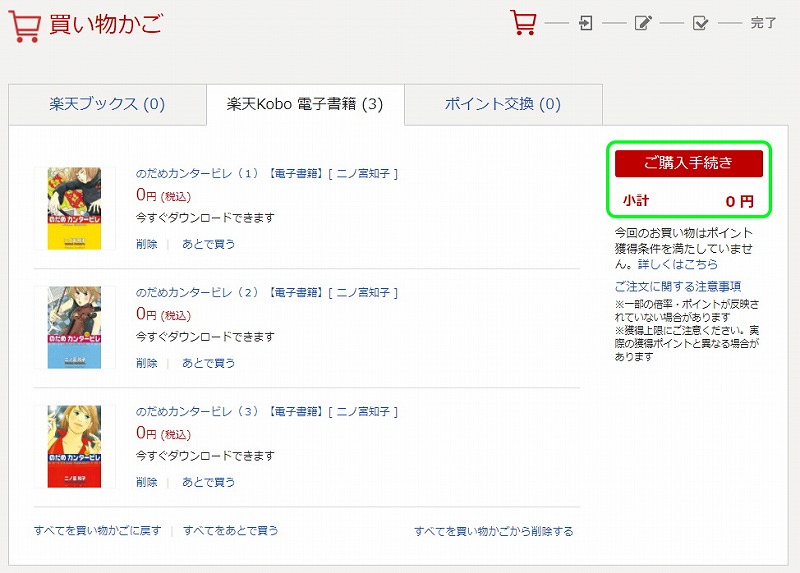Click the subtotal amount 0 円
Image resolution: width=800 pixels, height=573 pixels.
[739, 201]
